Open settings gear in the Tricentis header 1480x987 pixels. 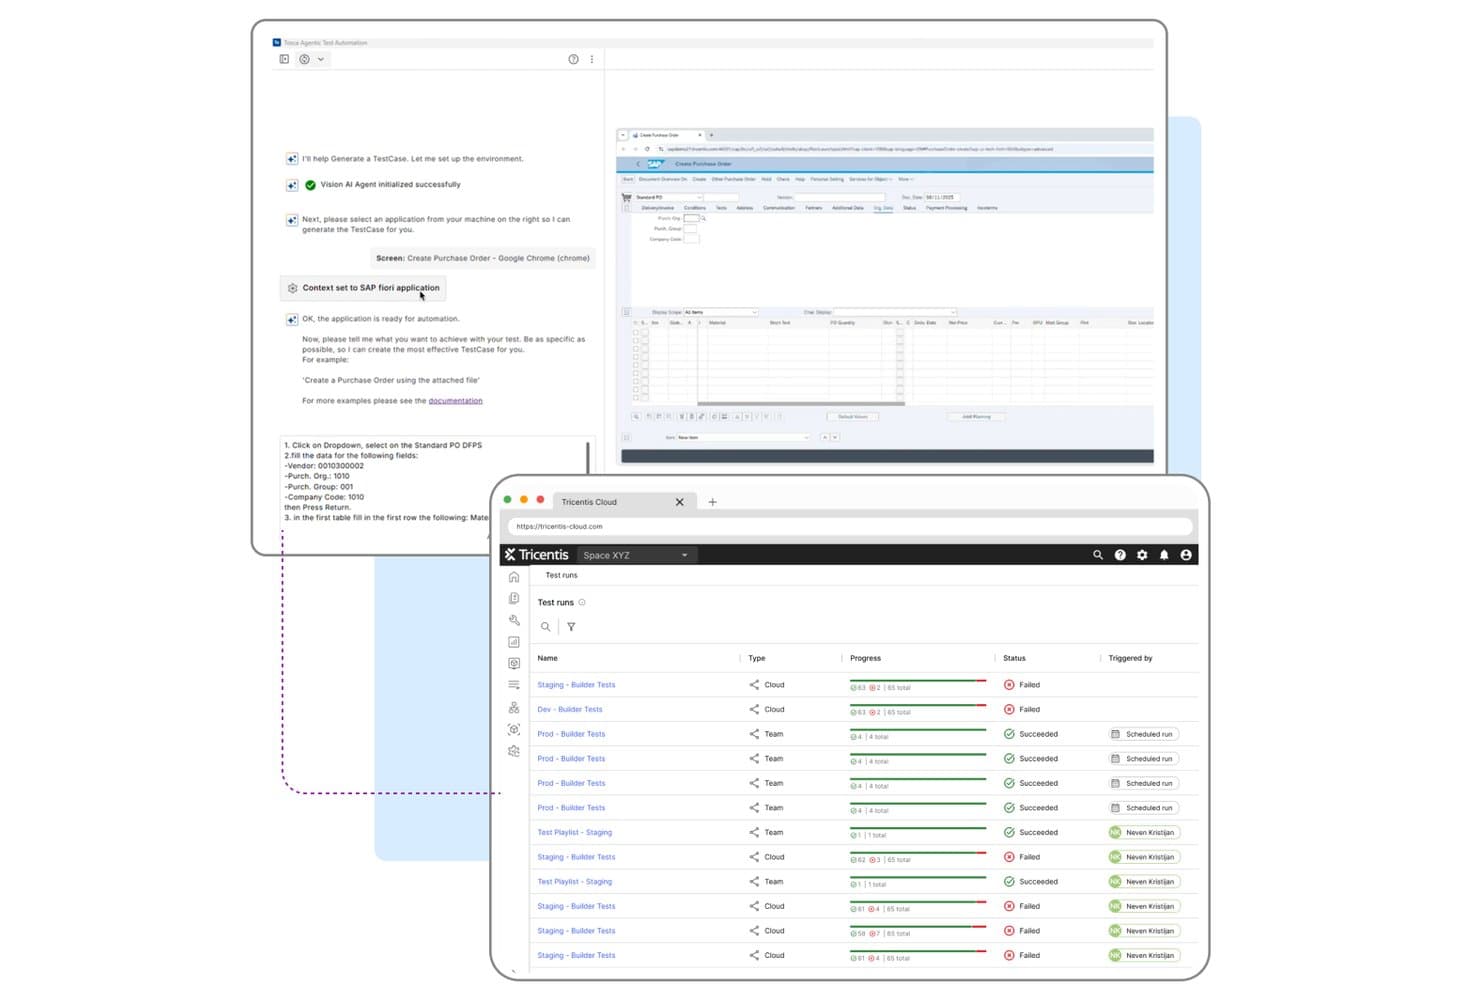(1142, 555)
